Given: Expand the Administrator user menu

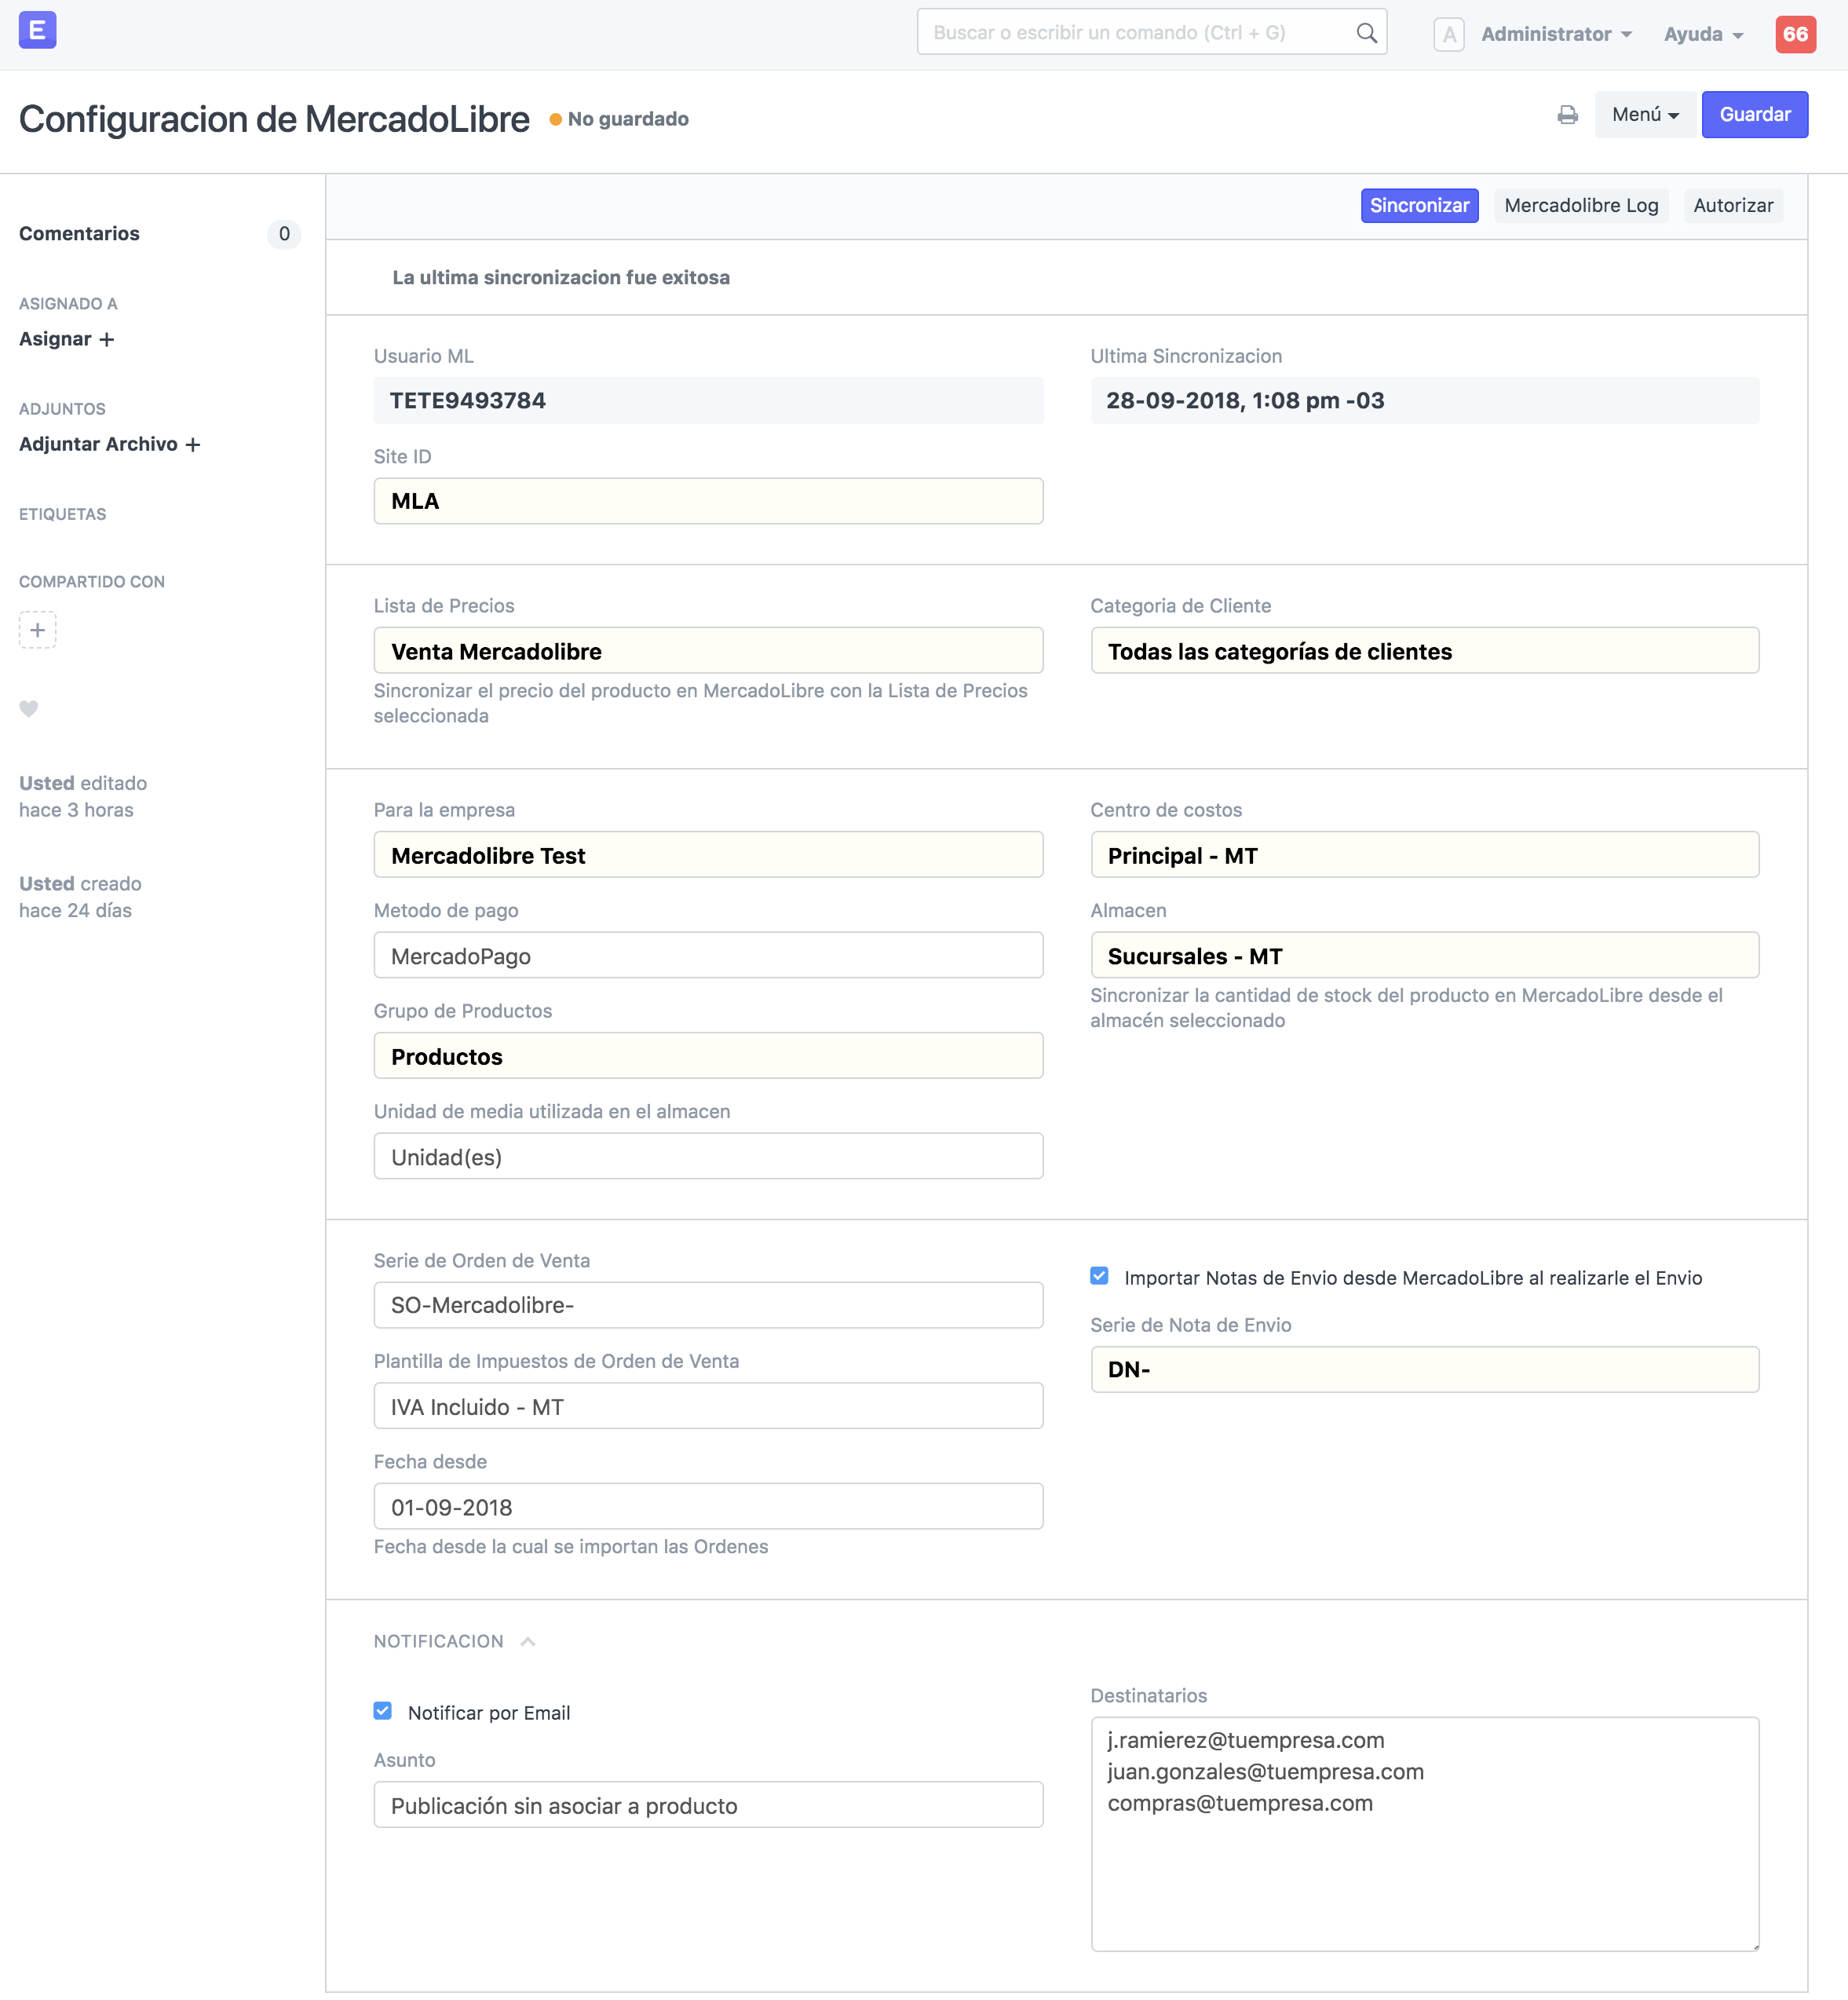Looking at the screenshot, I should tap(1556, 34).
